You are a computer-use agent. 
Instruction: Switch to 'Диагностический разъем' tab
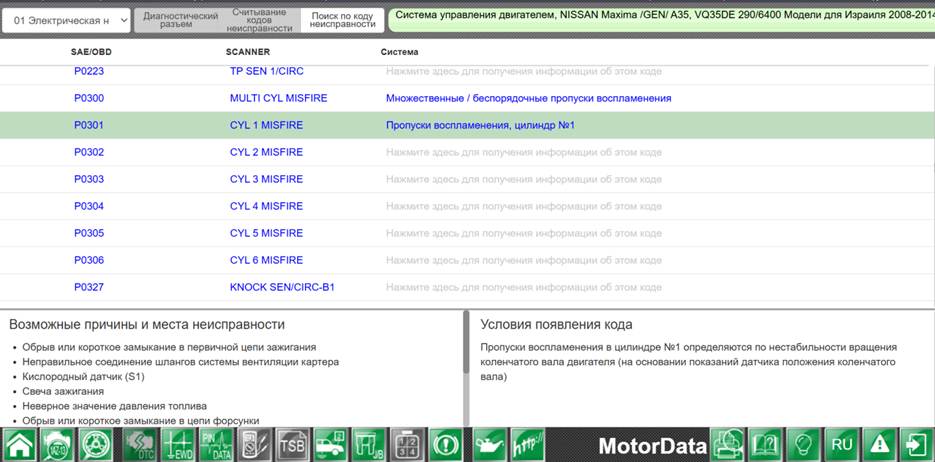click(181, 20)
